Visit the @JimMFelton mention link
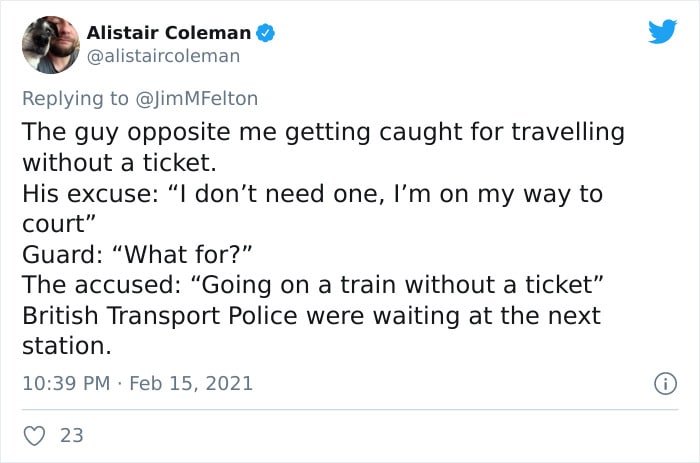 click(196, 99)
